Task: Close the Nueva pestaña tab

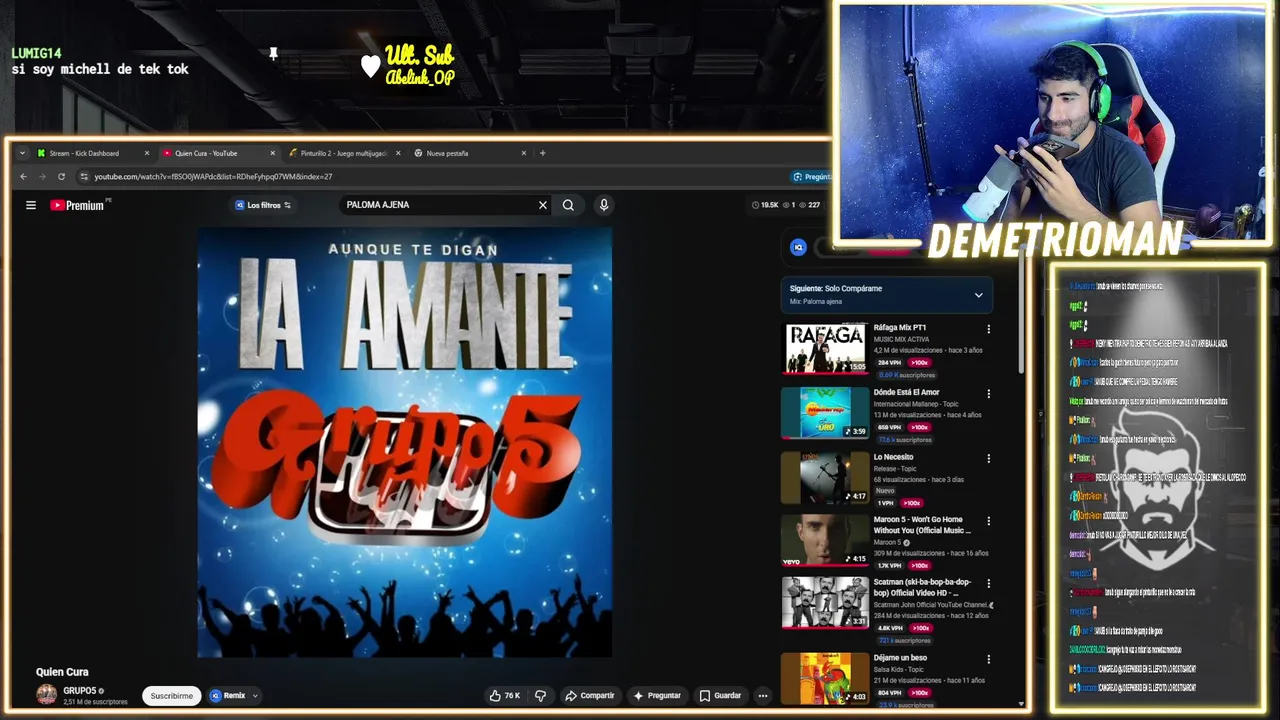Action: [x=523, y=153]
